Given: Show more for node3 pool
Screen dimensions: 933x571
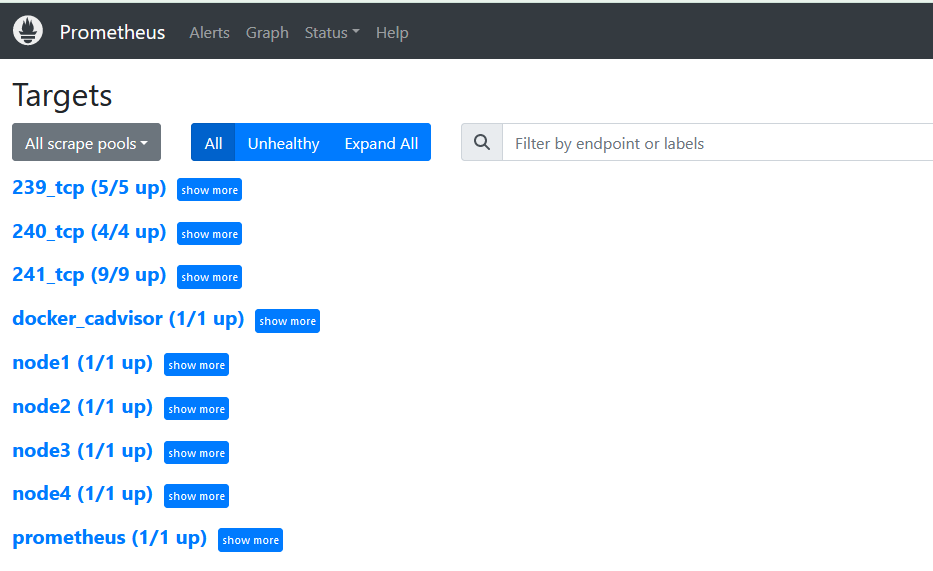Looking at the screenshot, I should 196,453.
